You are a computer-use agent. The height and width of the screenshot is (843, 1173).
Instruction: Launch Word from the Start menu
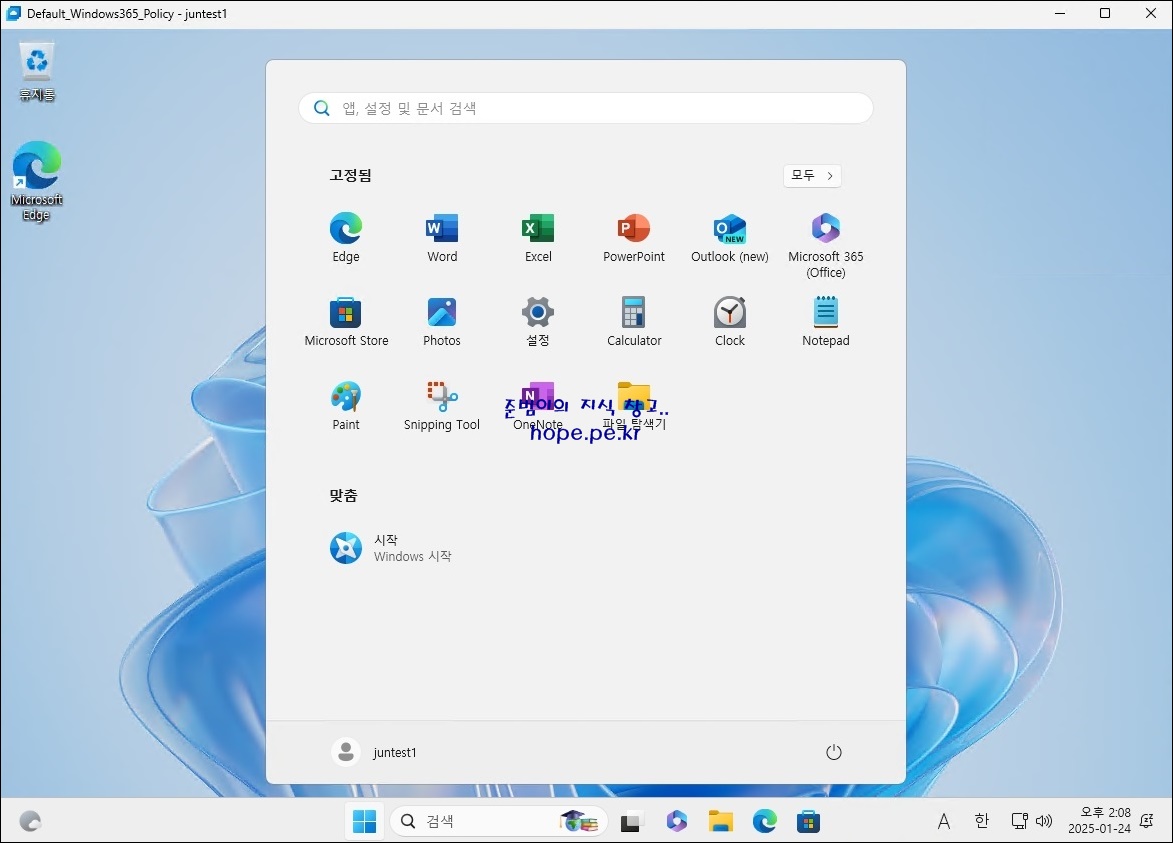pyautogui.click(x=441, y=238)
